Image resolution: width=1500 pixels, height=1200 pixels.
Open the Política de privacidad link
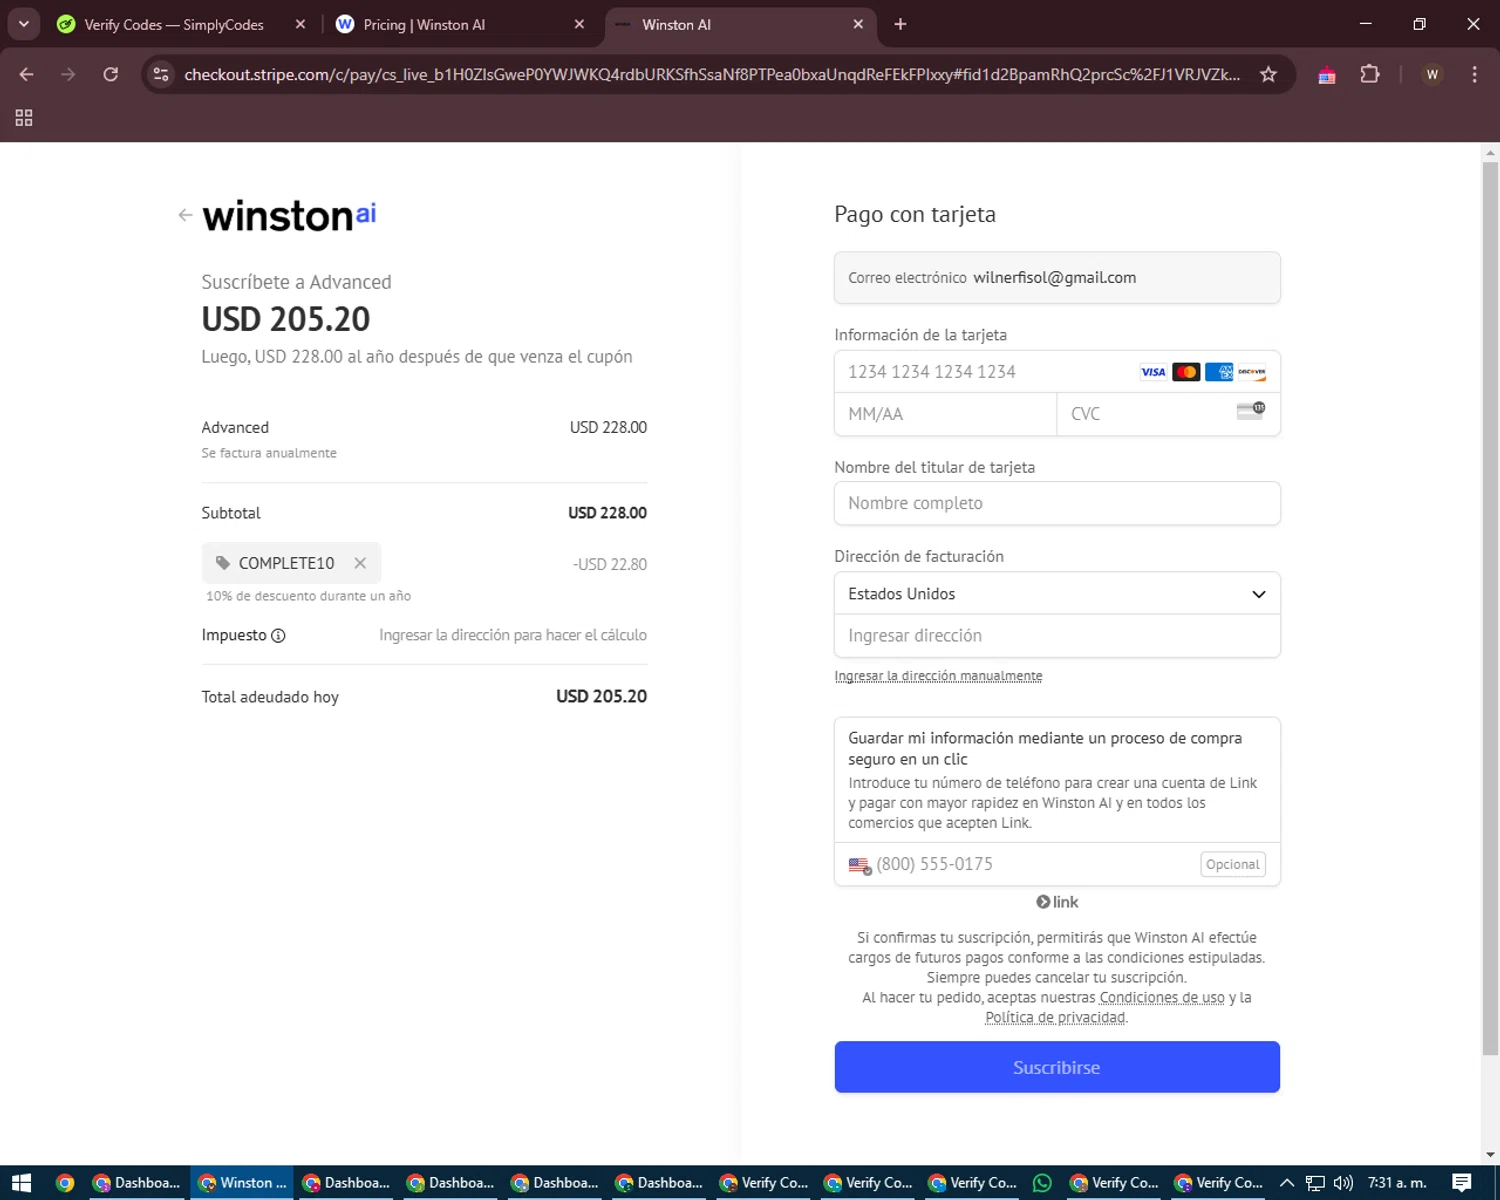coord(1055,1018)
